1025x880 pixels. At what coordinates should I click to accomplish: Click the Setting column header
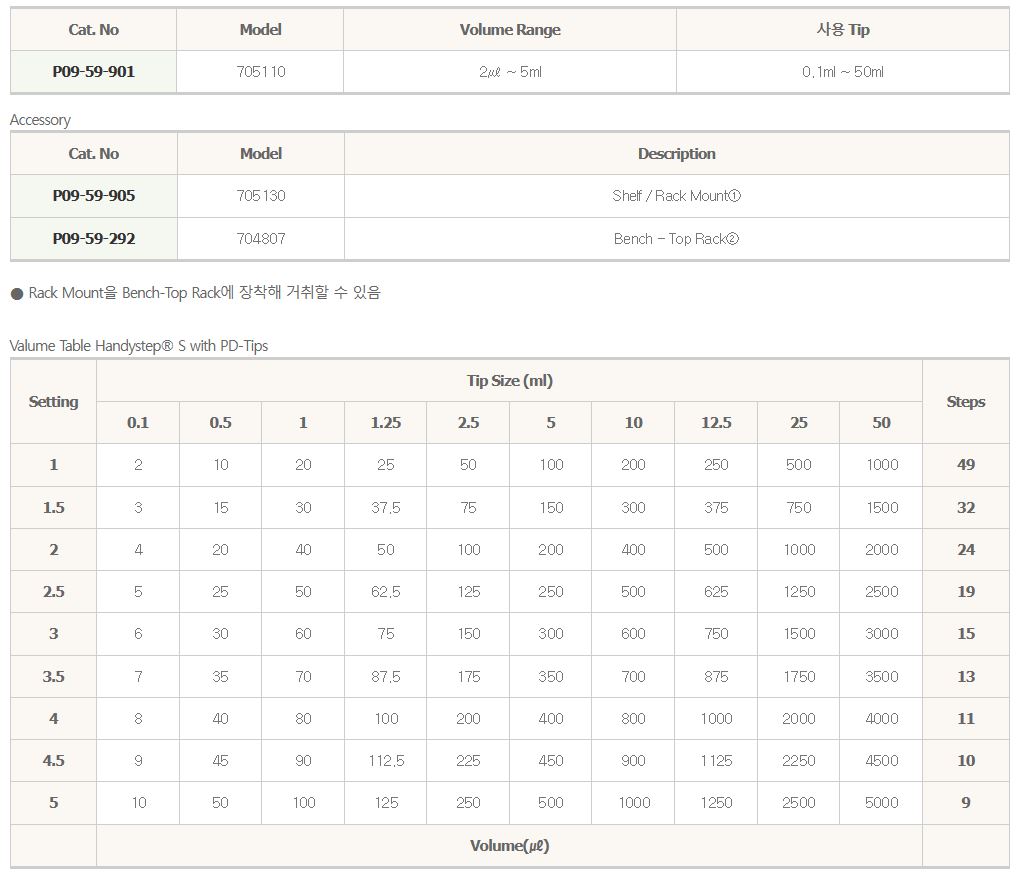(53, 402)
